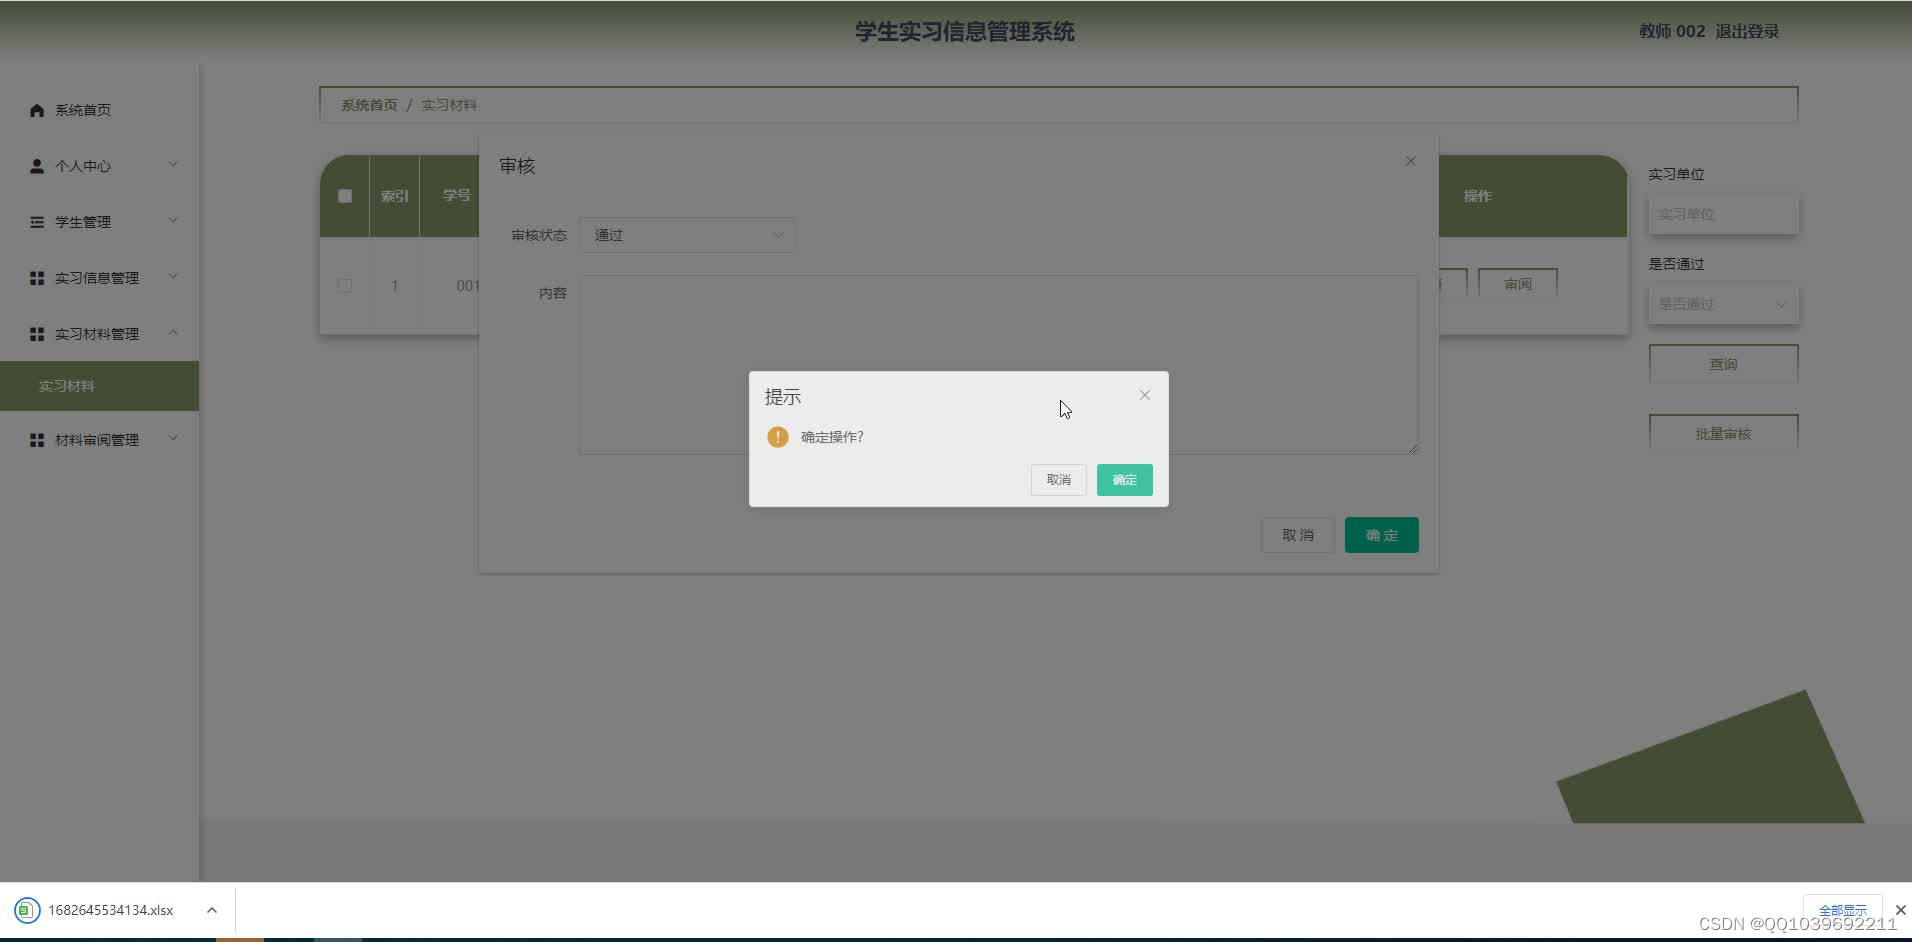
Task: Confirm with 确定 in the 提示 dialog
Action: (1124, 480)
